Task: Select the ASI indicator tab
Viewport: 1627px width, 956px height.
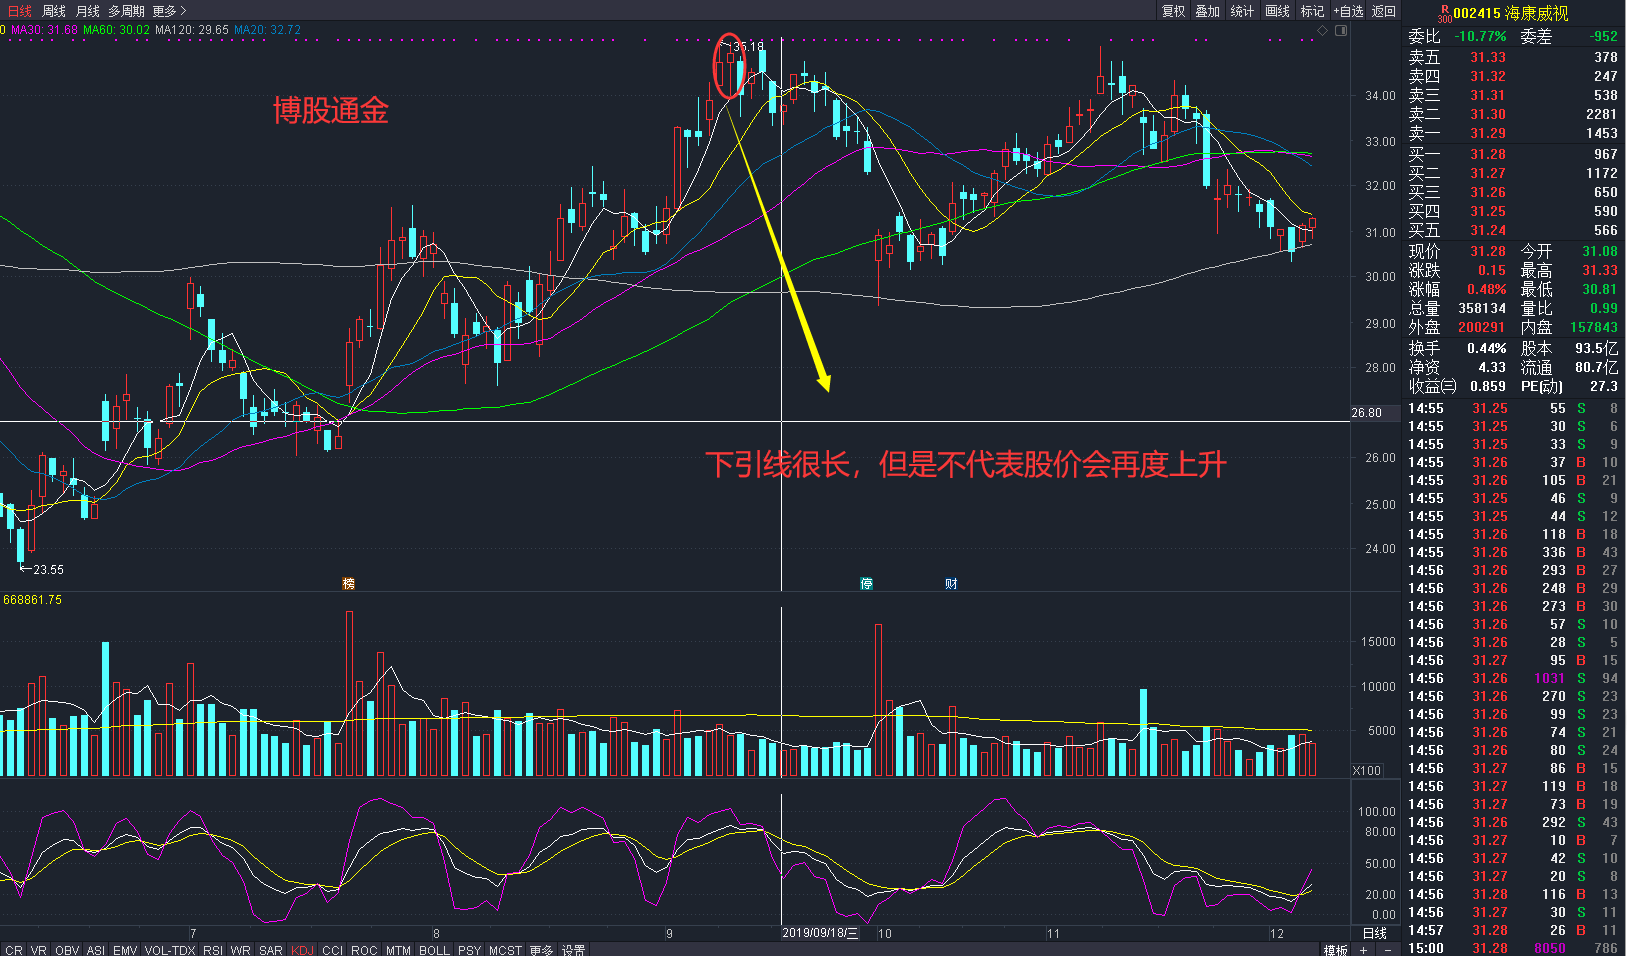Action: [96, 950]
